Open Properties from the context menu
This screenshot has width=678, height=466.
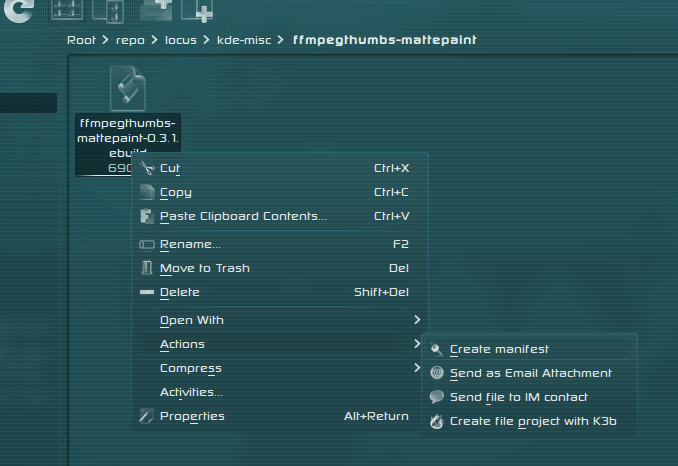click(280, 416)
